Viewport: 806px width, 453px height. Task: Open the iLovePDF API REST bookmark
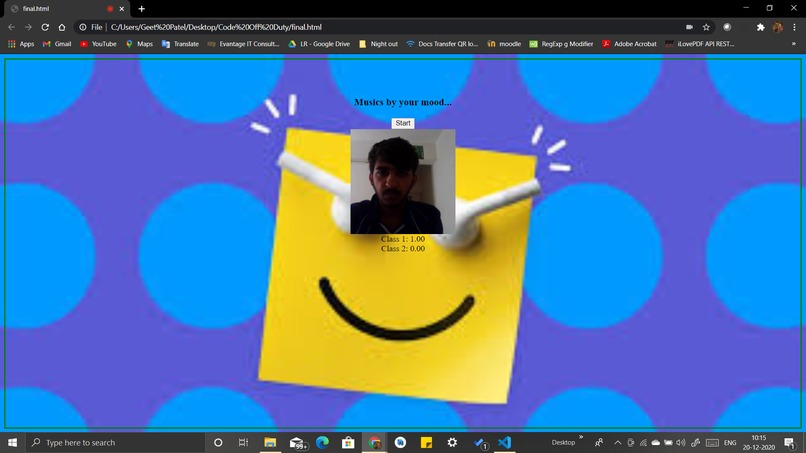click(x=700, y=44)
